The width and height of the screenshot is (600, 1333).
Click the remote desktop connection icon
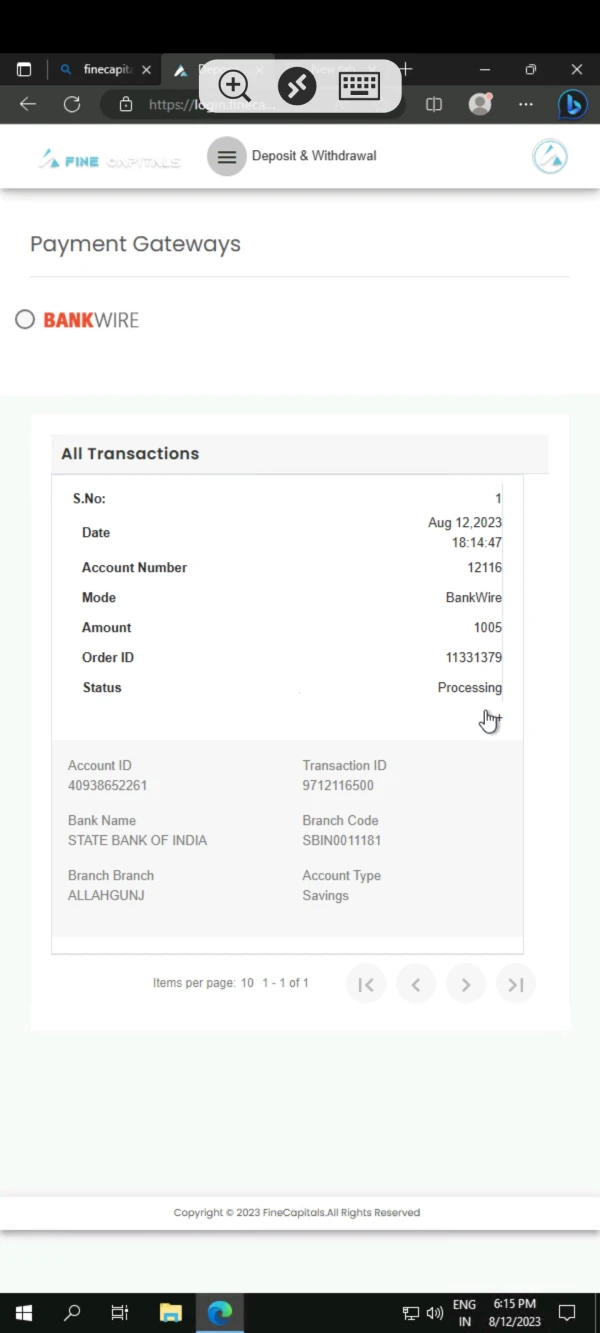click(x=297, y=86)
